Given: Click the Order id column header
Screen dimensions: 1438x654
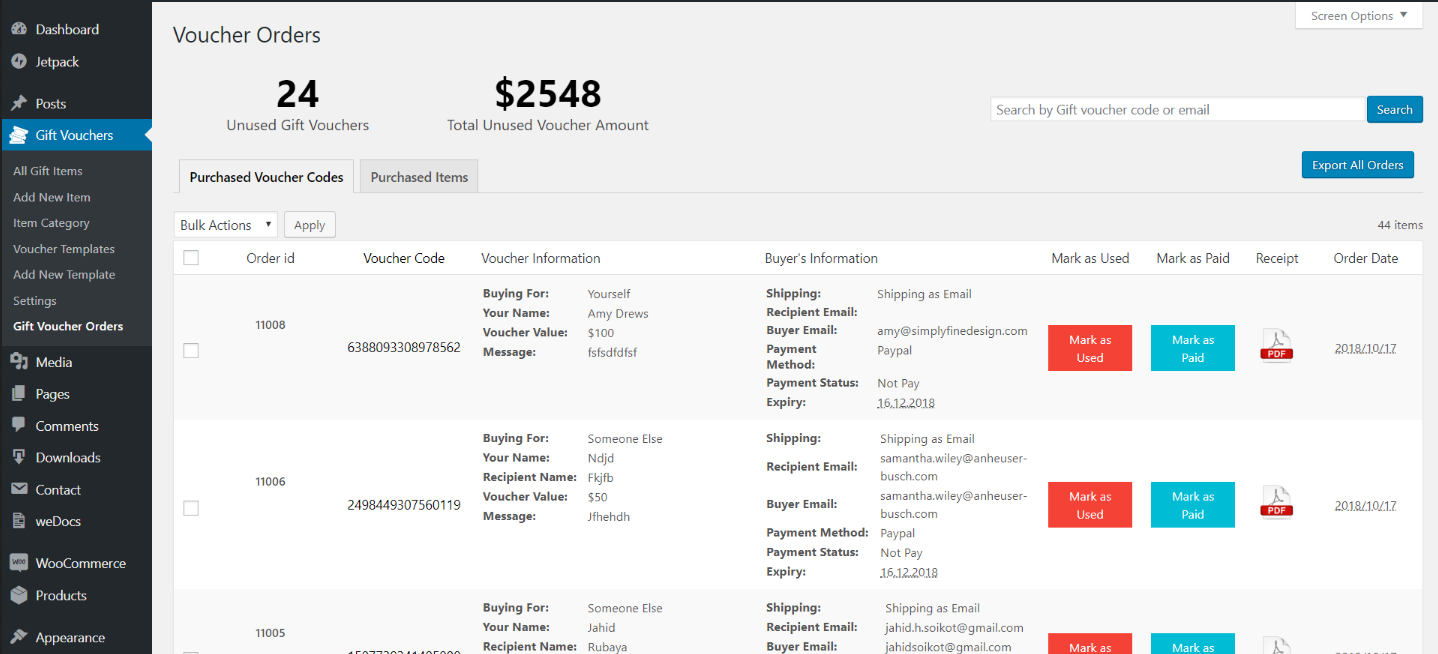Looking at the screenshot, I should [270, 258].
